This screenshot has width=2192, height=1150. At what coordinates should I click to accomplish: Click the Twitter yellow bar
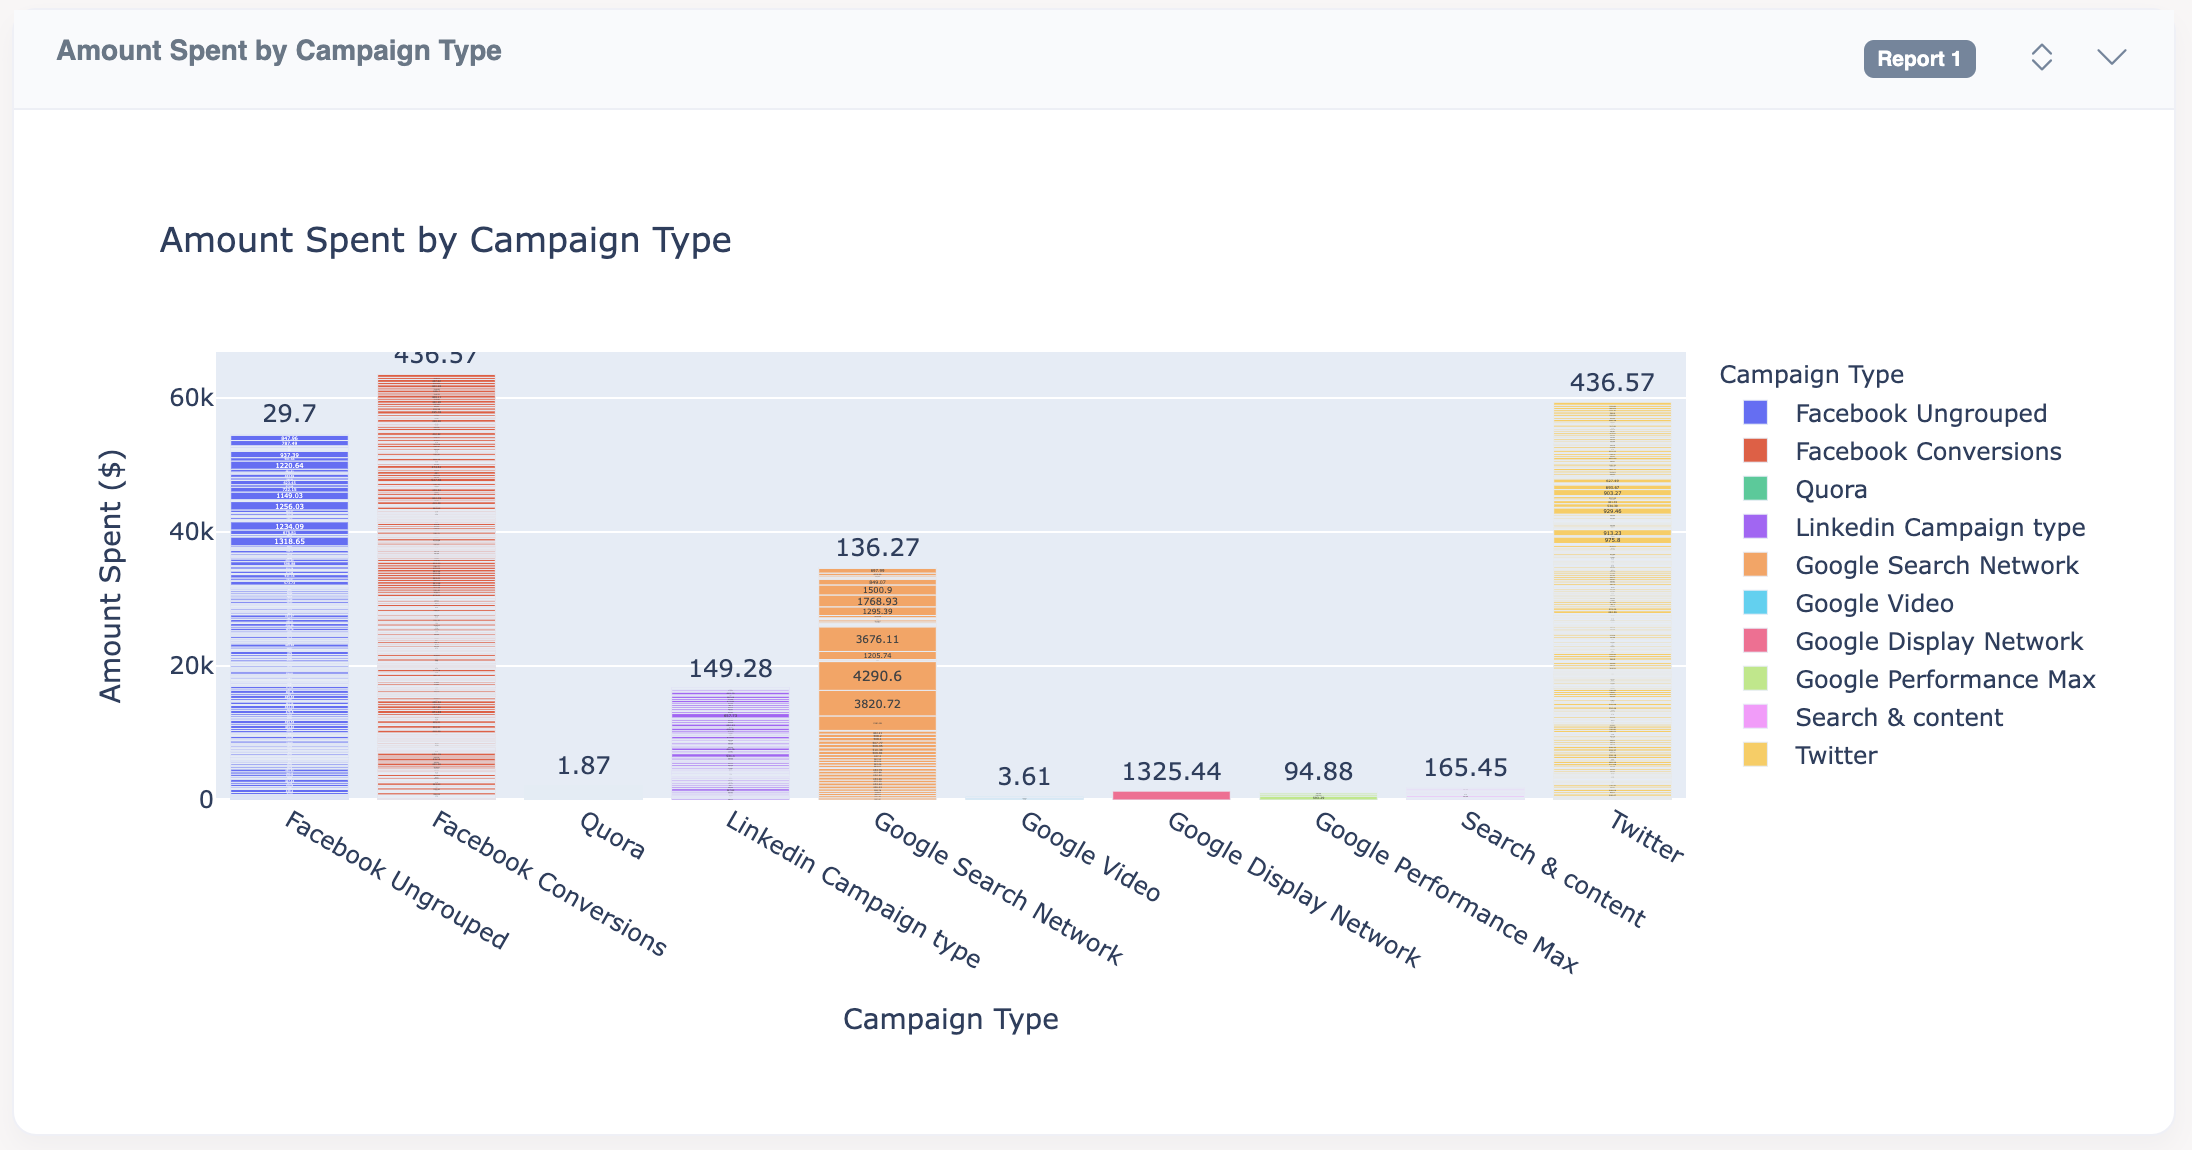point(1612,601)
